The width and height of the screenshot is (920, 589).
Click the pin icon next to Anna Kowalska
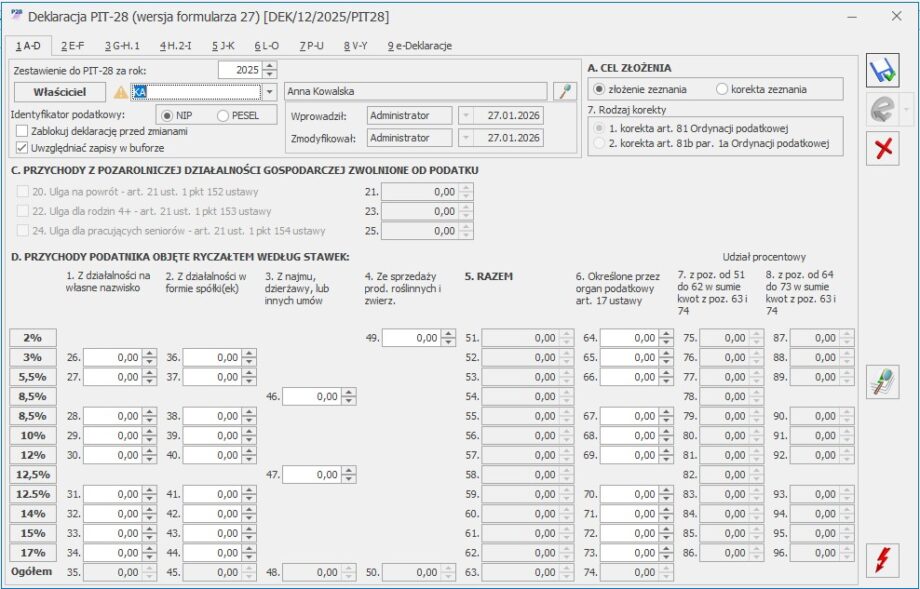coord(564,92)
